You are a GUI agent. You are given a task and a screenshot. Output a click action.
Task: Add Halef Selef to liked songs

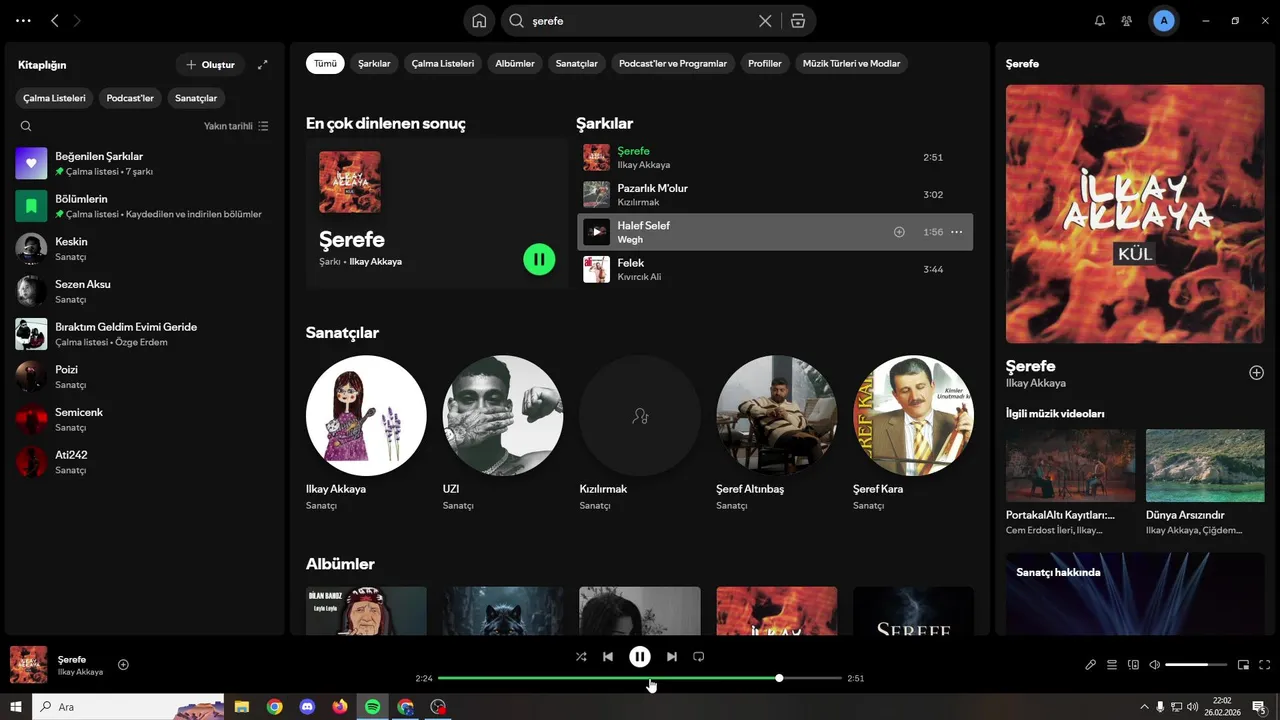pos(899,232)
